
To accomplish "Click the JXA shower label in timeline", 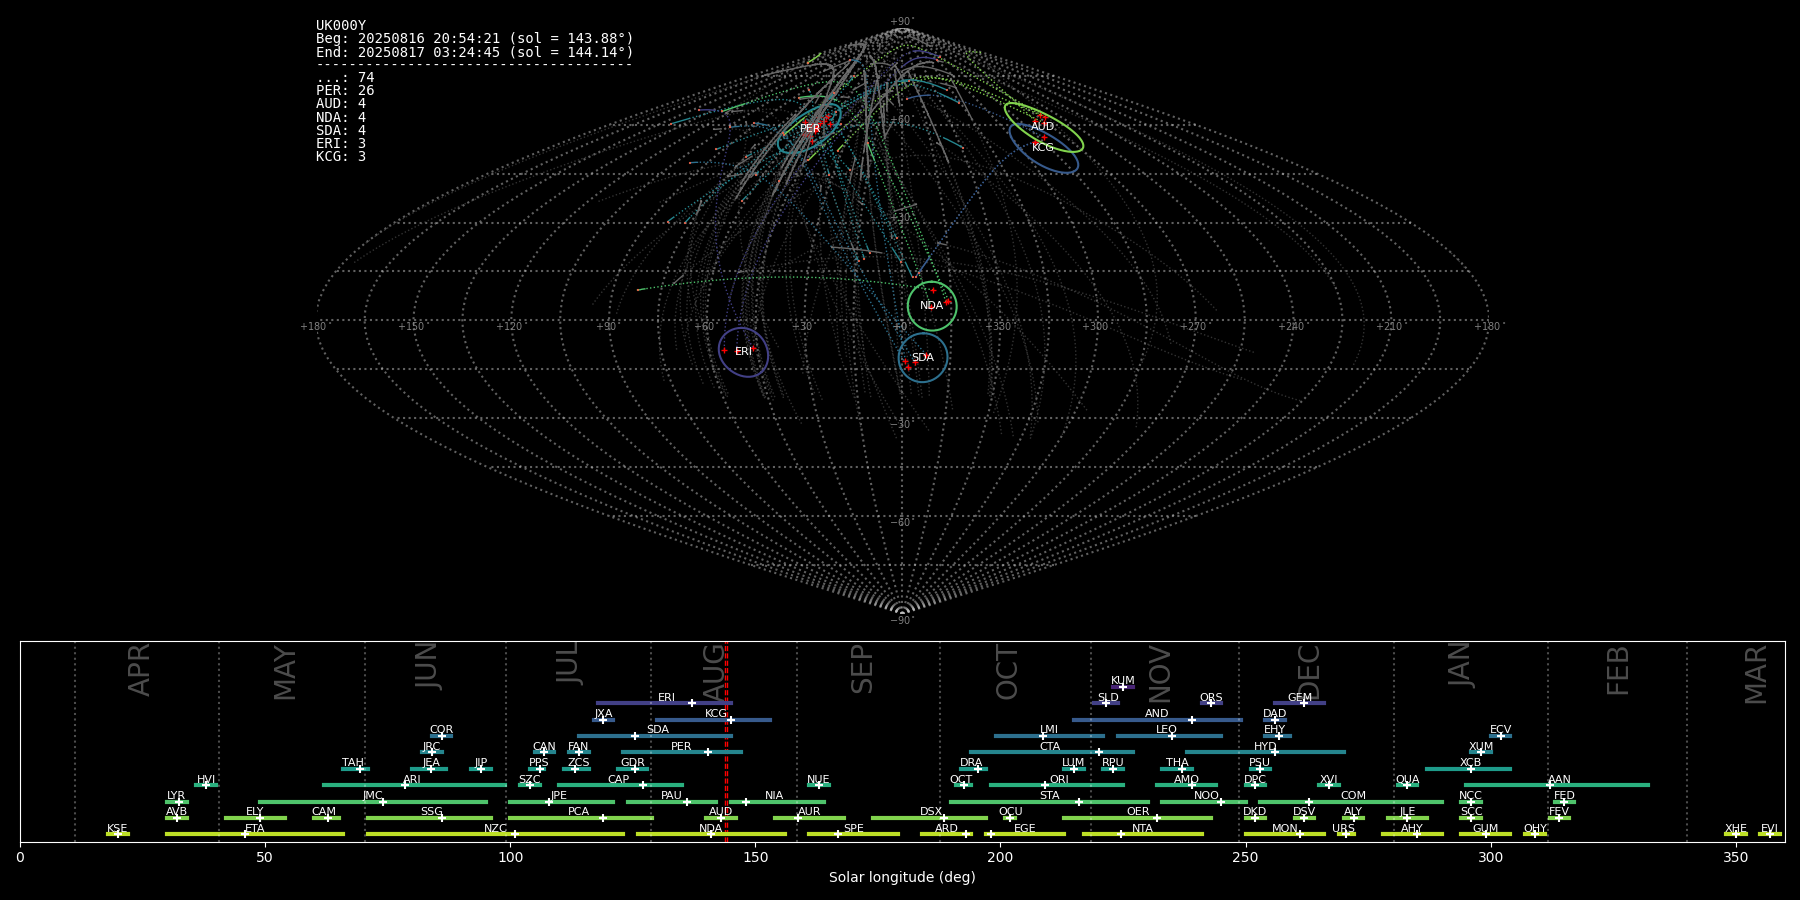I will [603, 714].
